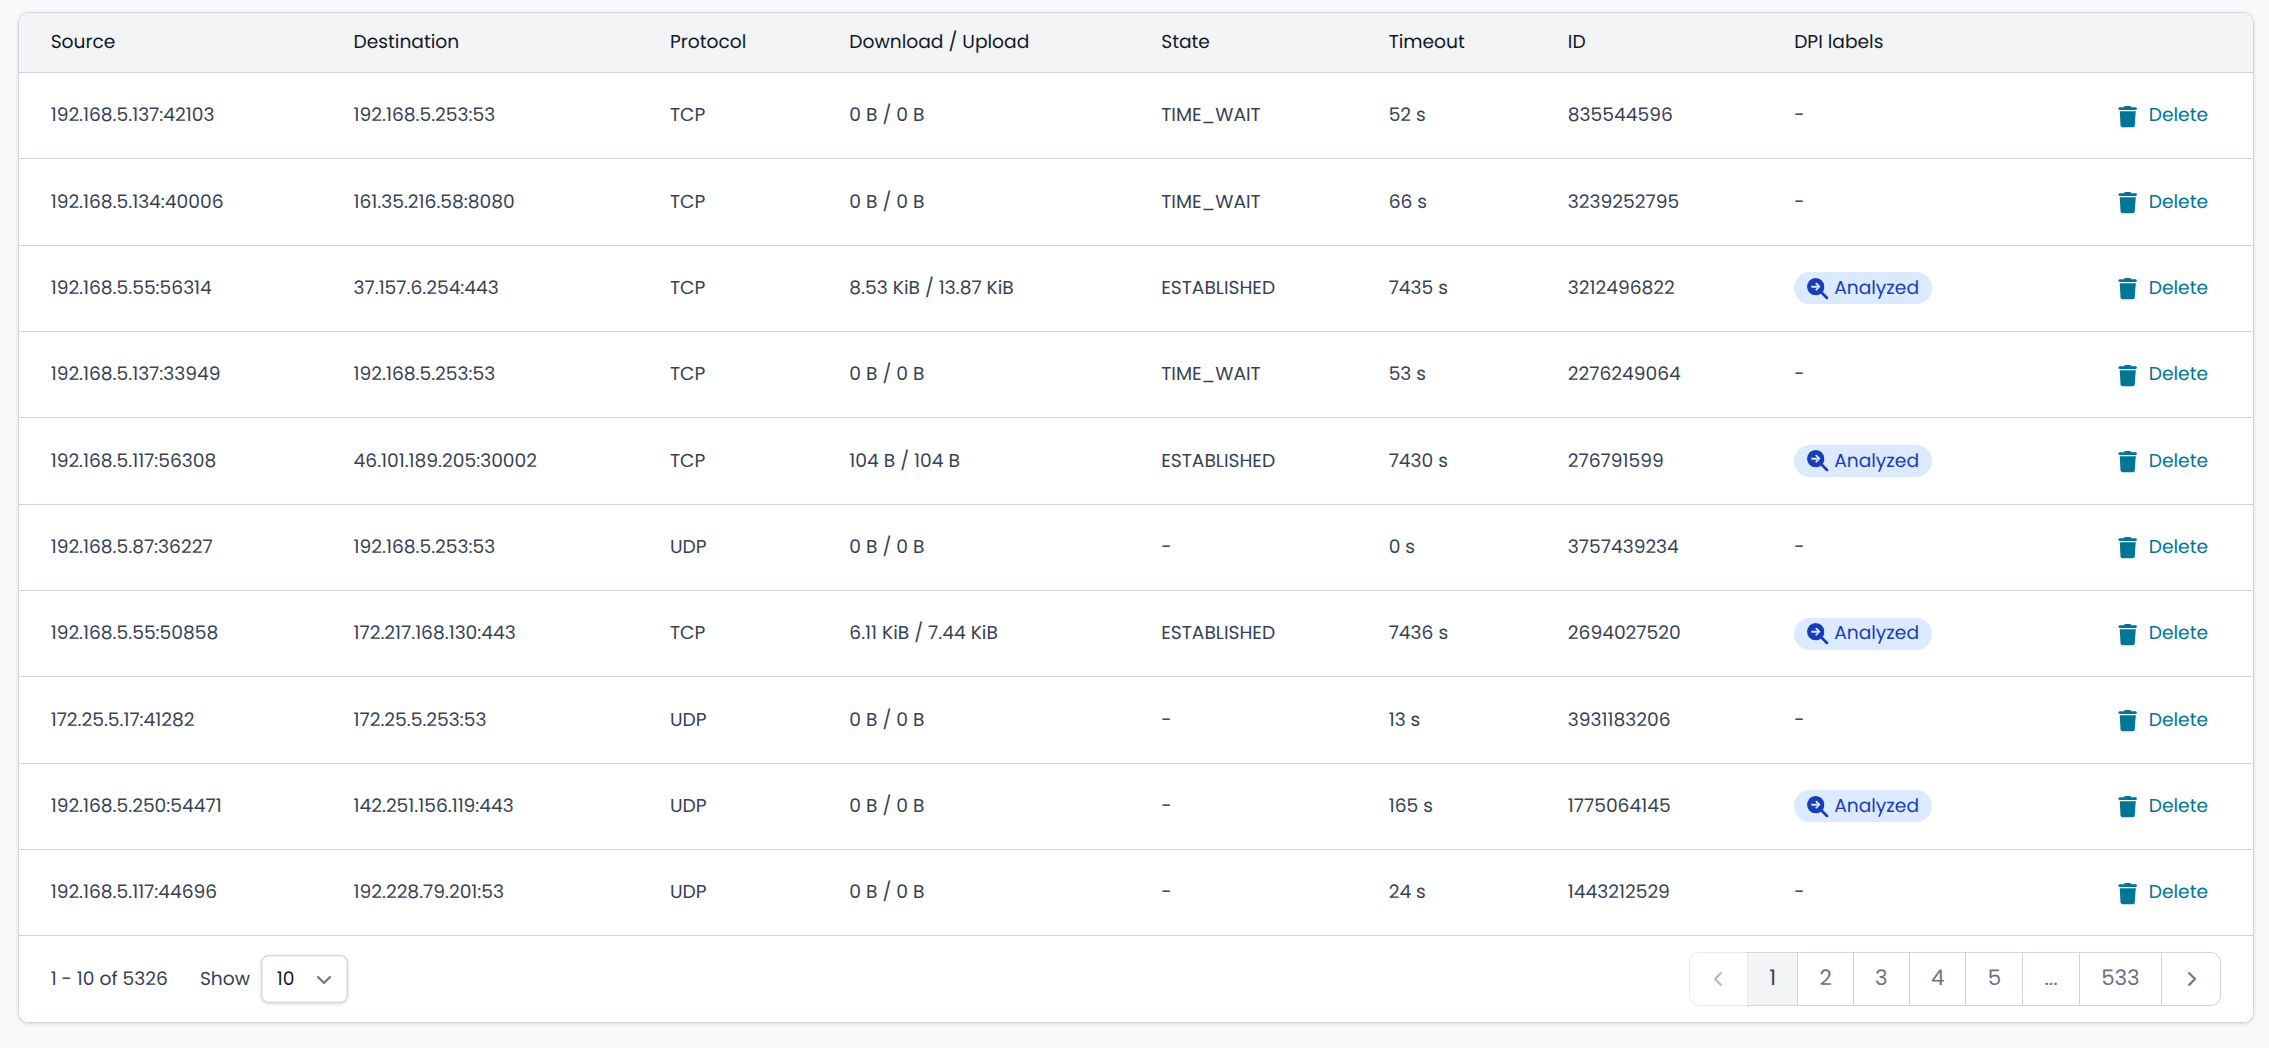
Task: Open the Show rows-per-page dropdown
Action: pos(304,979)
